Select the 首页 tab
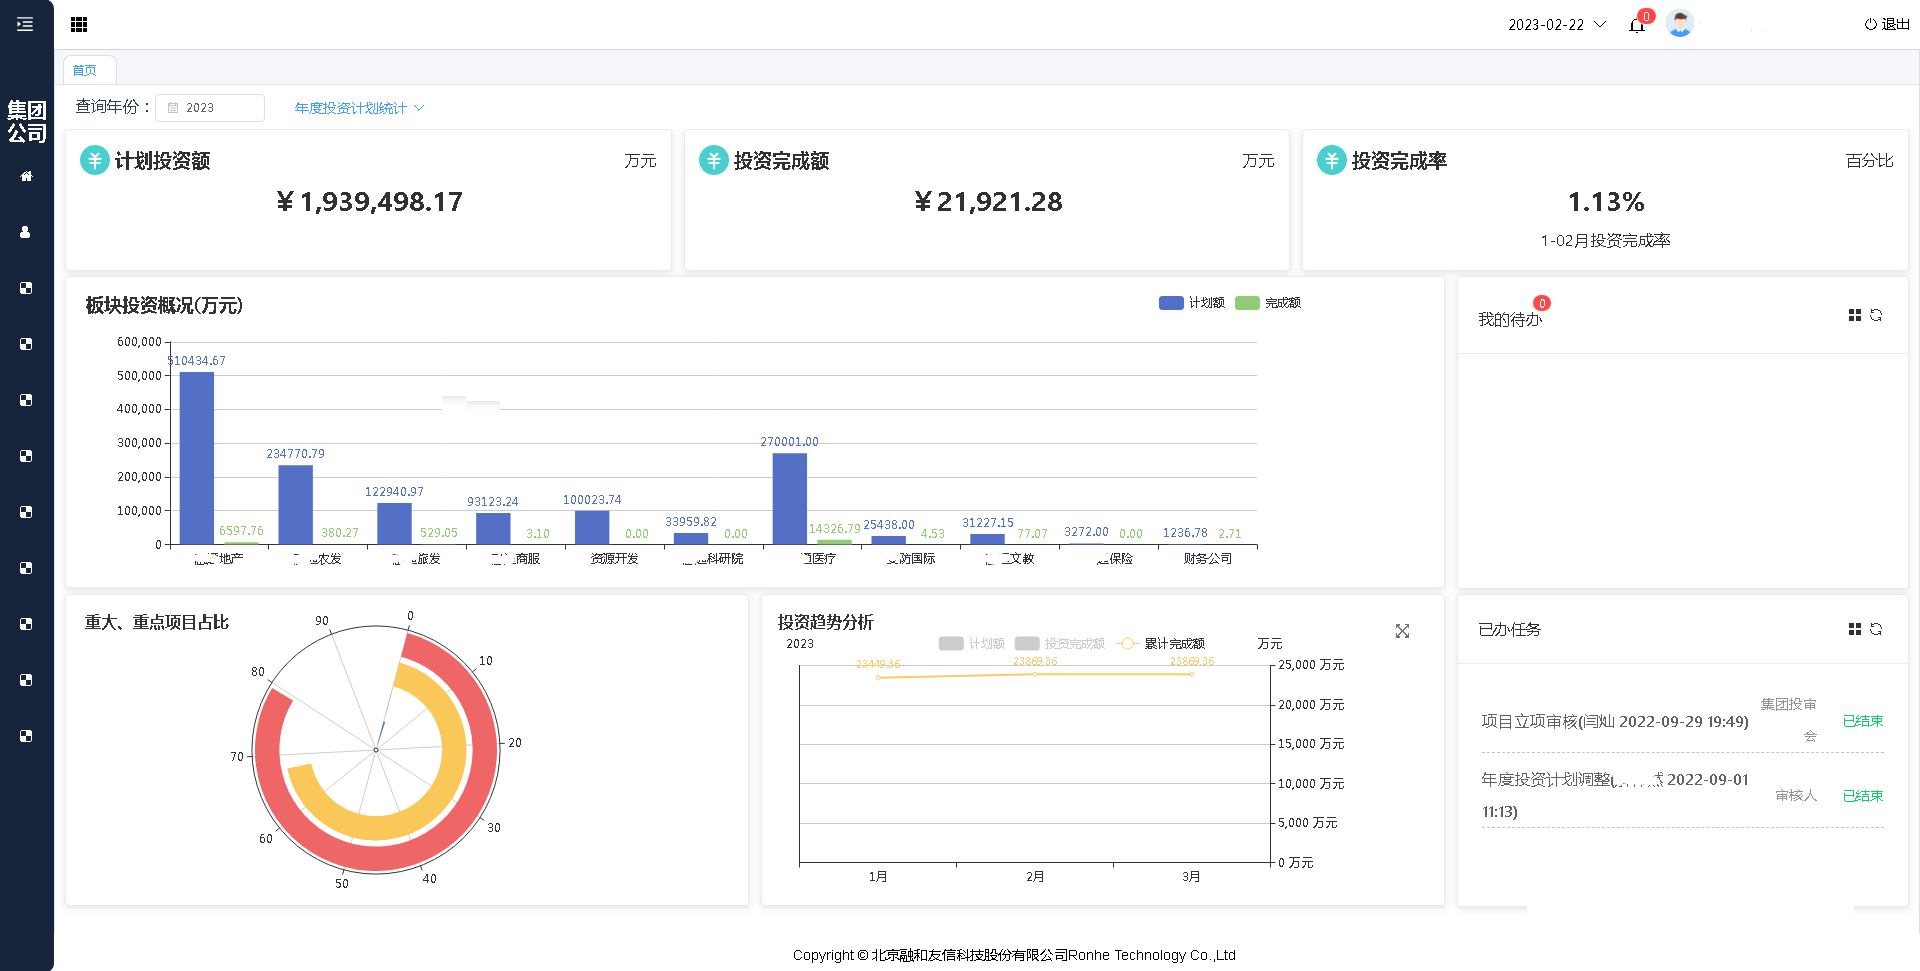The image size is (1920, 971). [85, 70]
